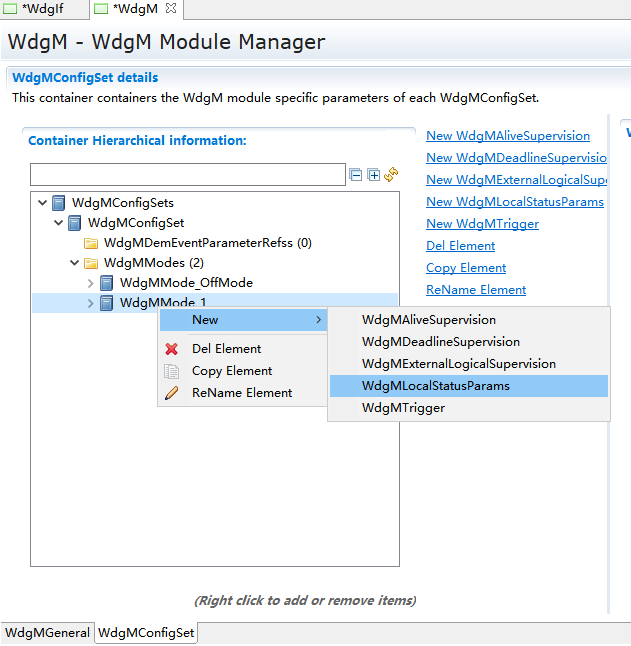The height and width of the screenshot is (646, 631).
Task: Open the WdgIf editor tab
Action: (x=42, y=9)
